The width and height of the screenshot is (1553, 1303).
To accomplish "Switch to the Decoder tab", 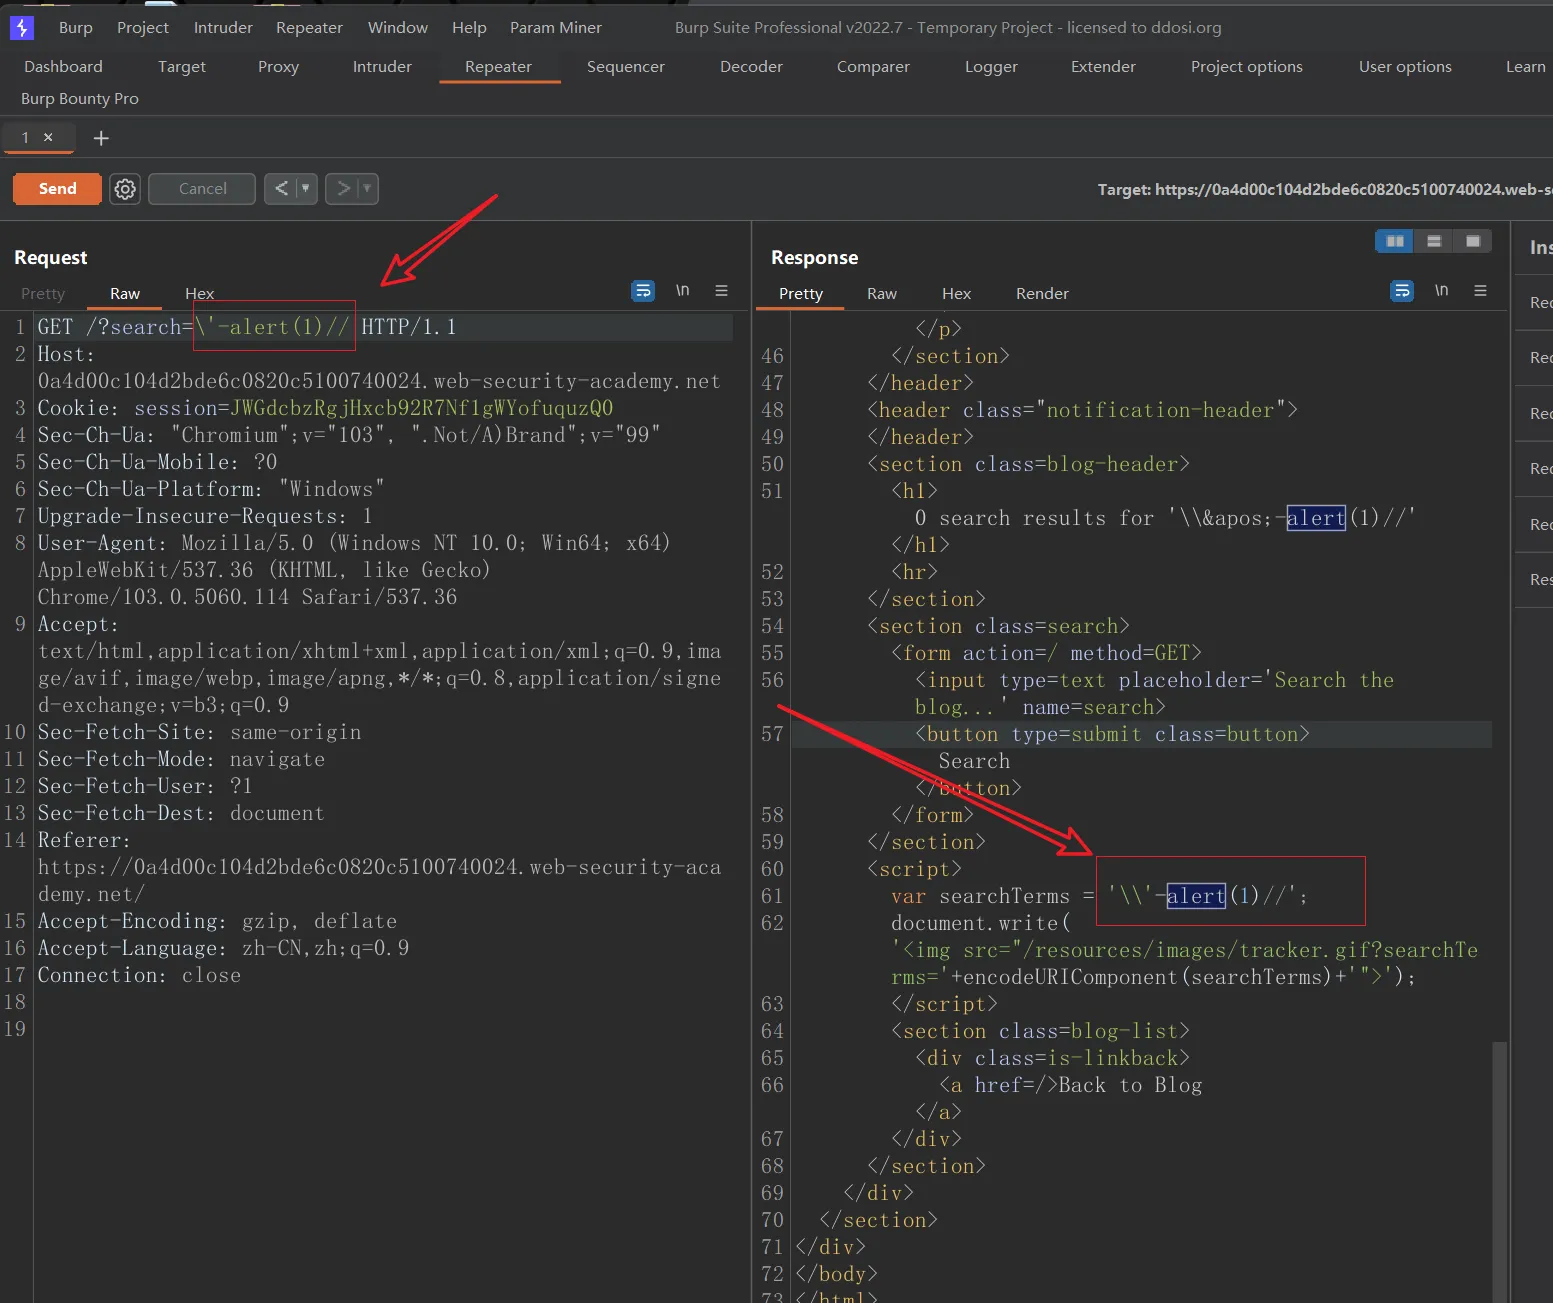I will coord(751,67).
